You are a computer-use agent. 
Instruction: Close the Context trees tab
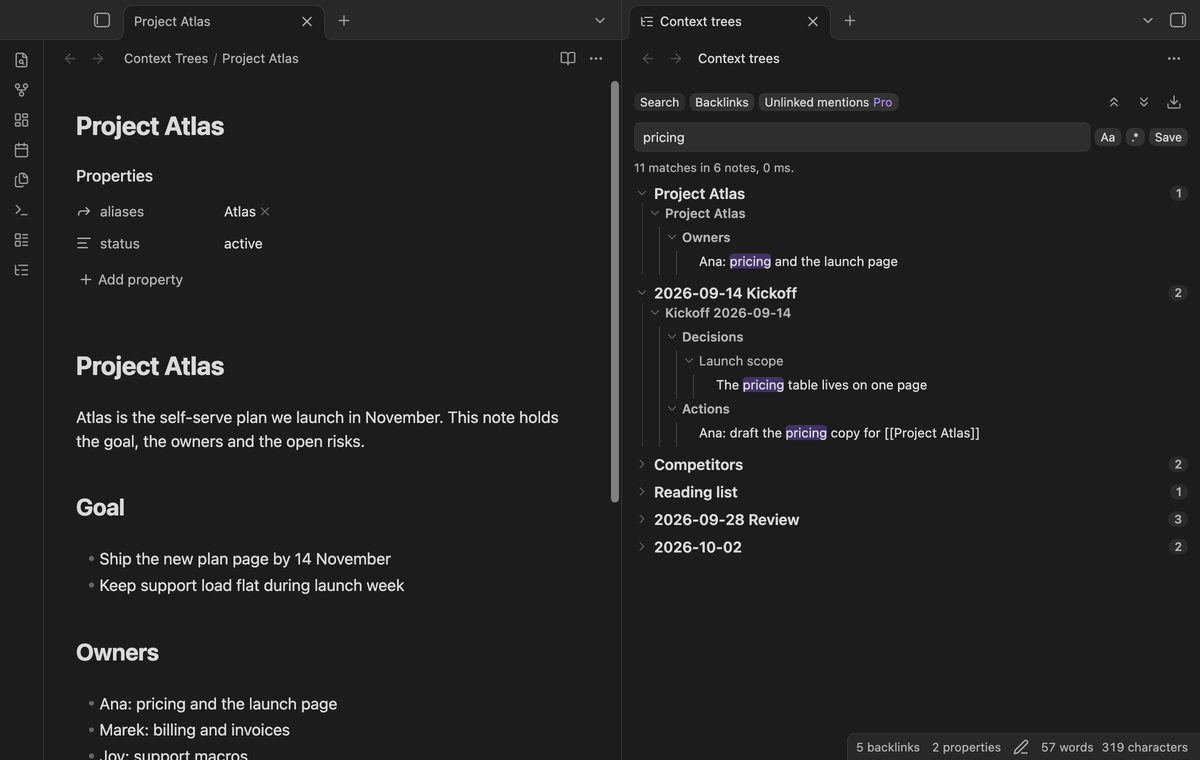[813, 21]
